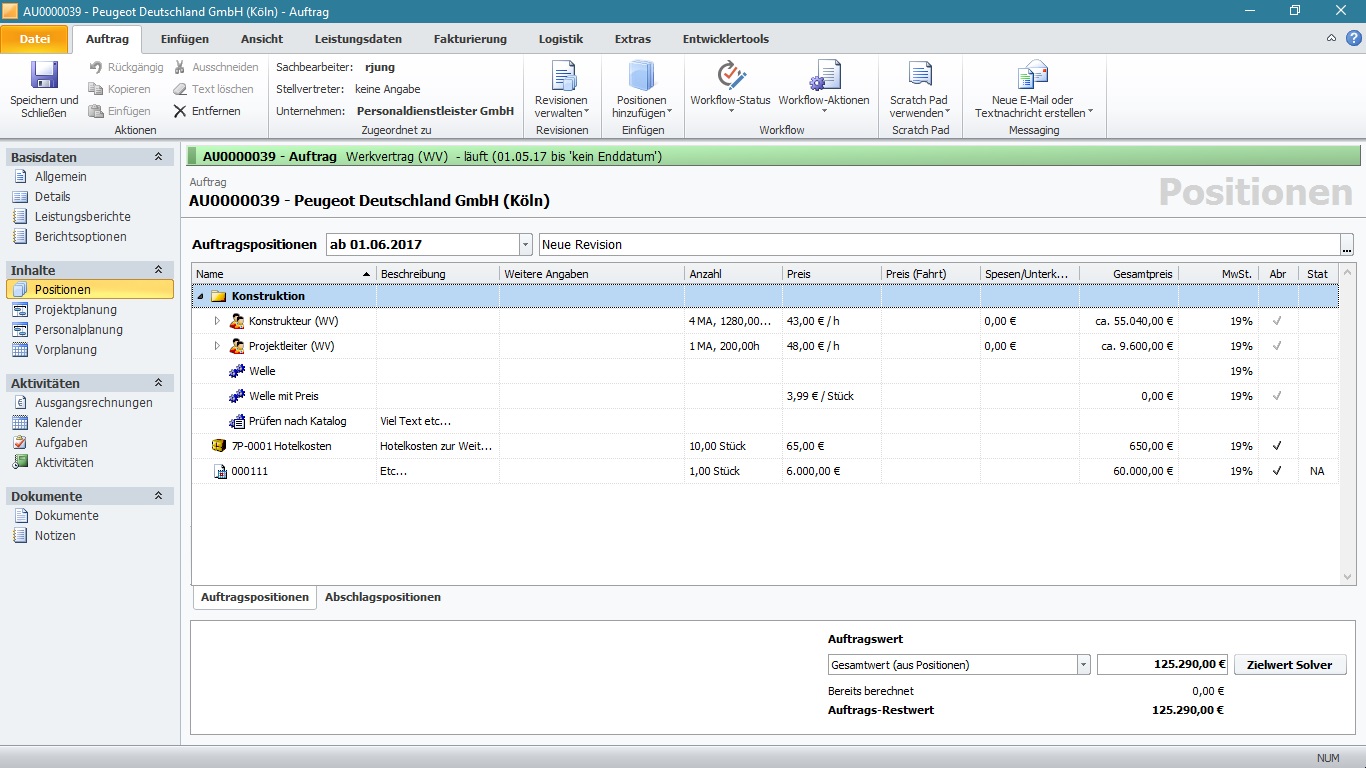The image size is (1366, 768).
Task: Open the revision date dropdown ab 01.06.2017
Action: (526, 245)
